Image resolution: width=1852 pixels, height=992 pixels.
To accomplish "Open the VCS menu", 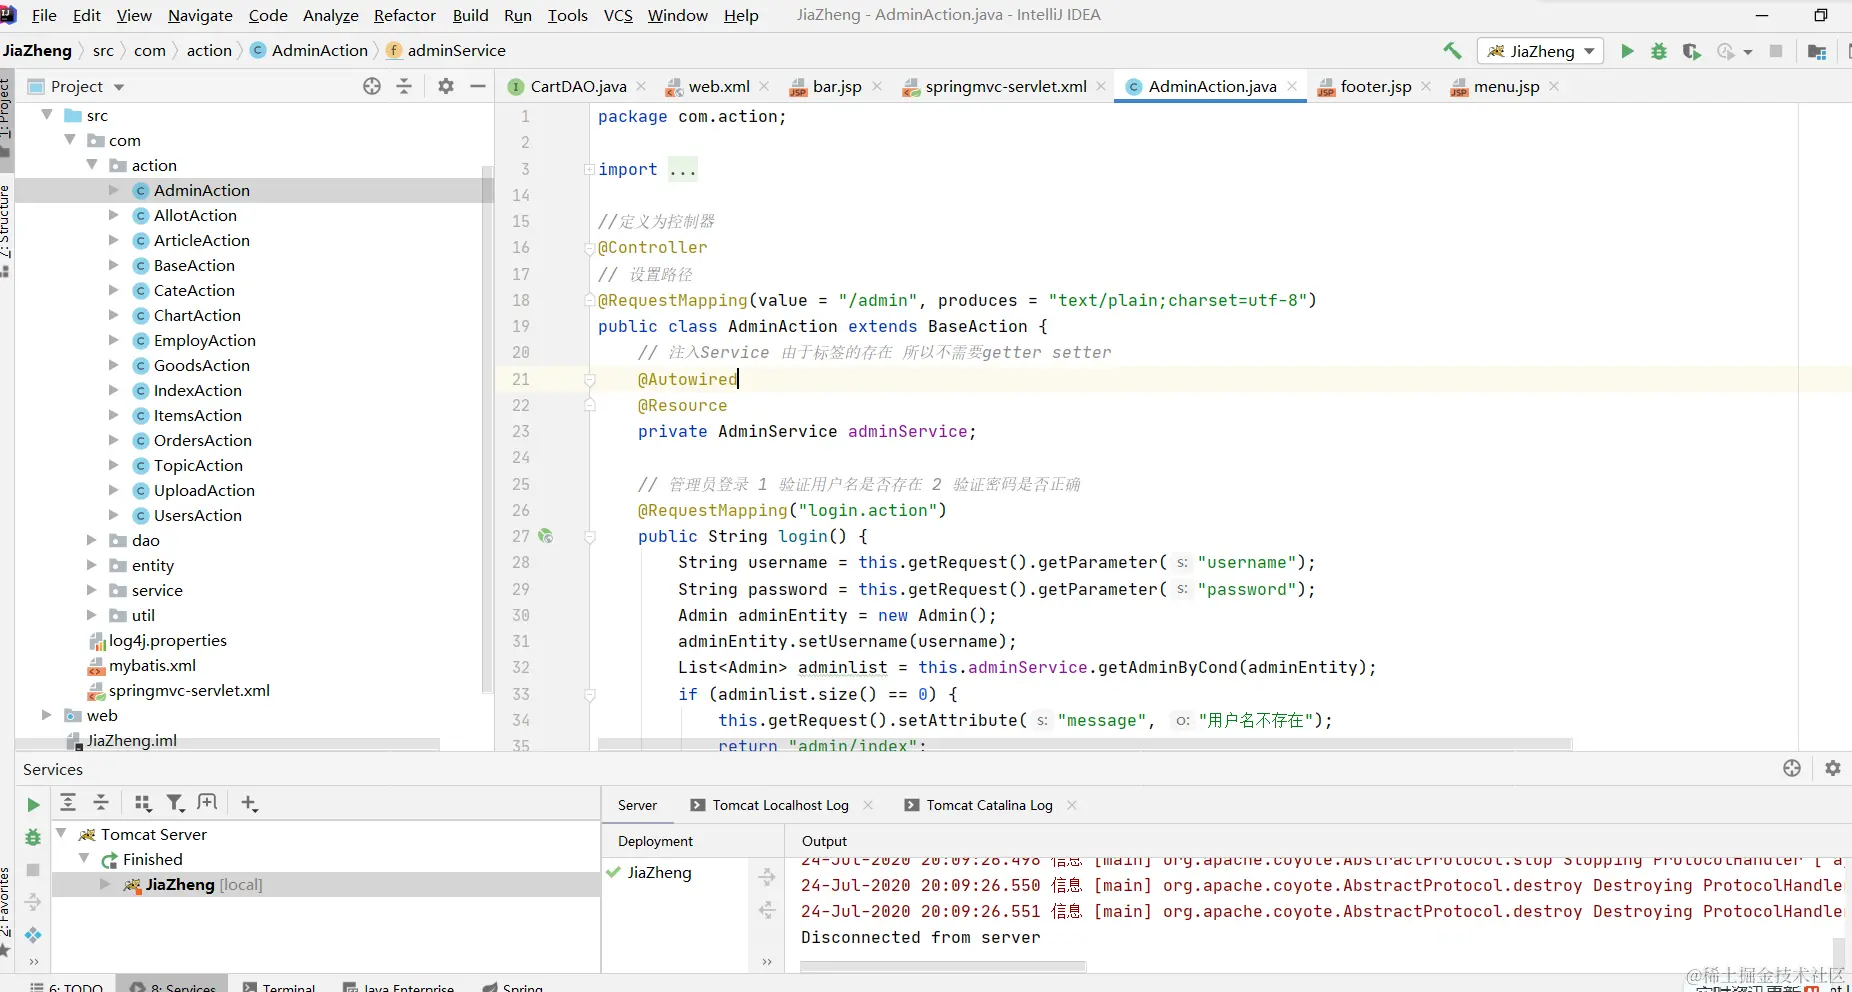I will pos(618,15).
